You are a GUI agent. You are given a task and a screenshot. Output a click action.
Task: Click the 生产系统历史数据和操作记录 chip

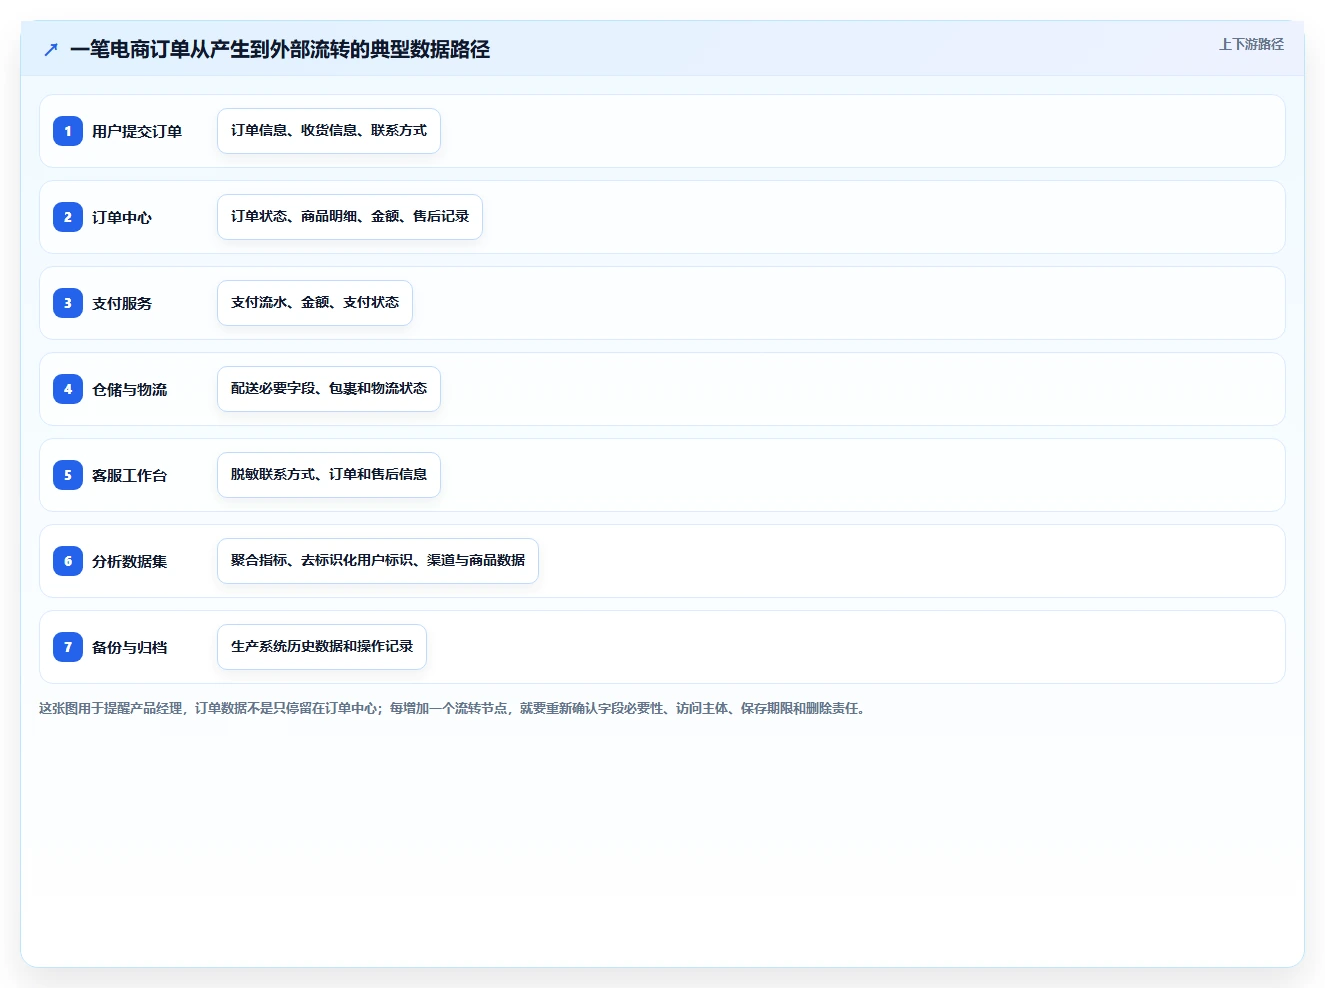tap(322, 647)
